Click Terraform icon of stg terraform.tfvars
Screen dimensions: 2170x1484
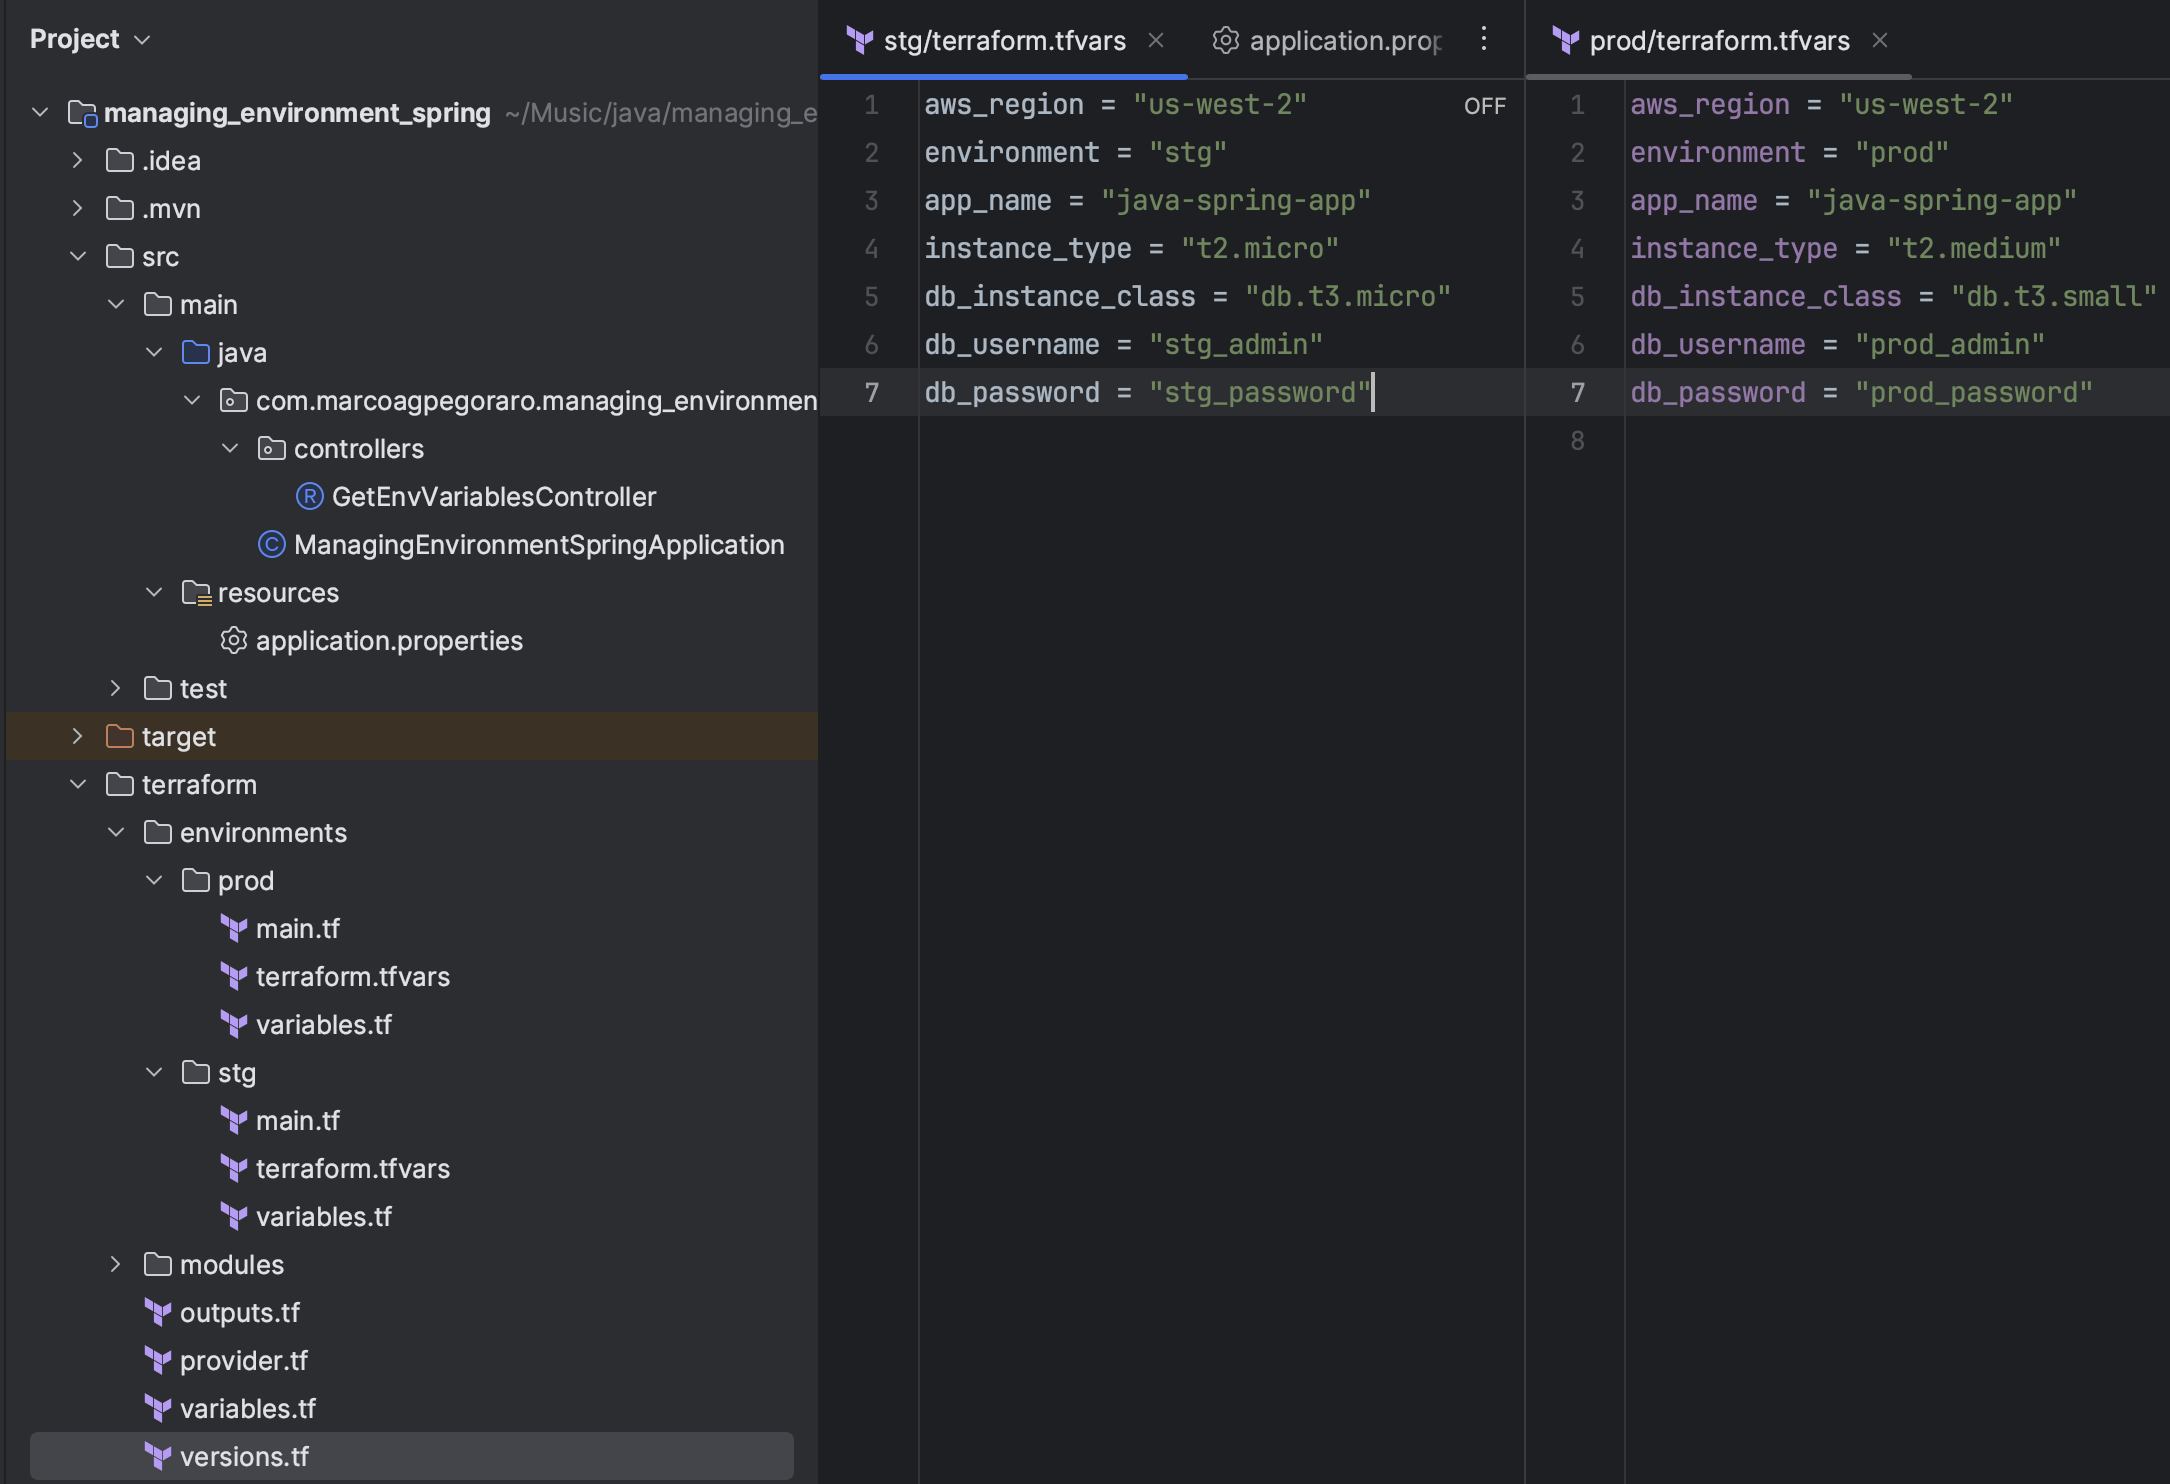pyautogui.click(x=234, y=1168)
